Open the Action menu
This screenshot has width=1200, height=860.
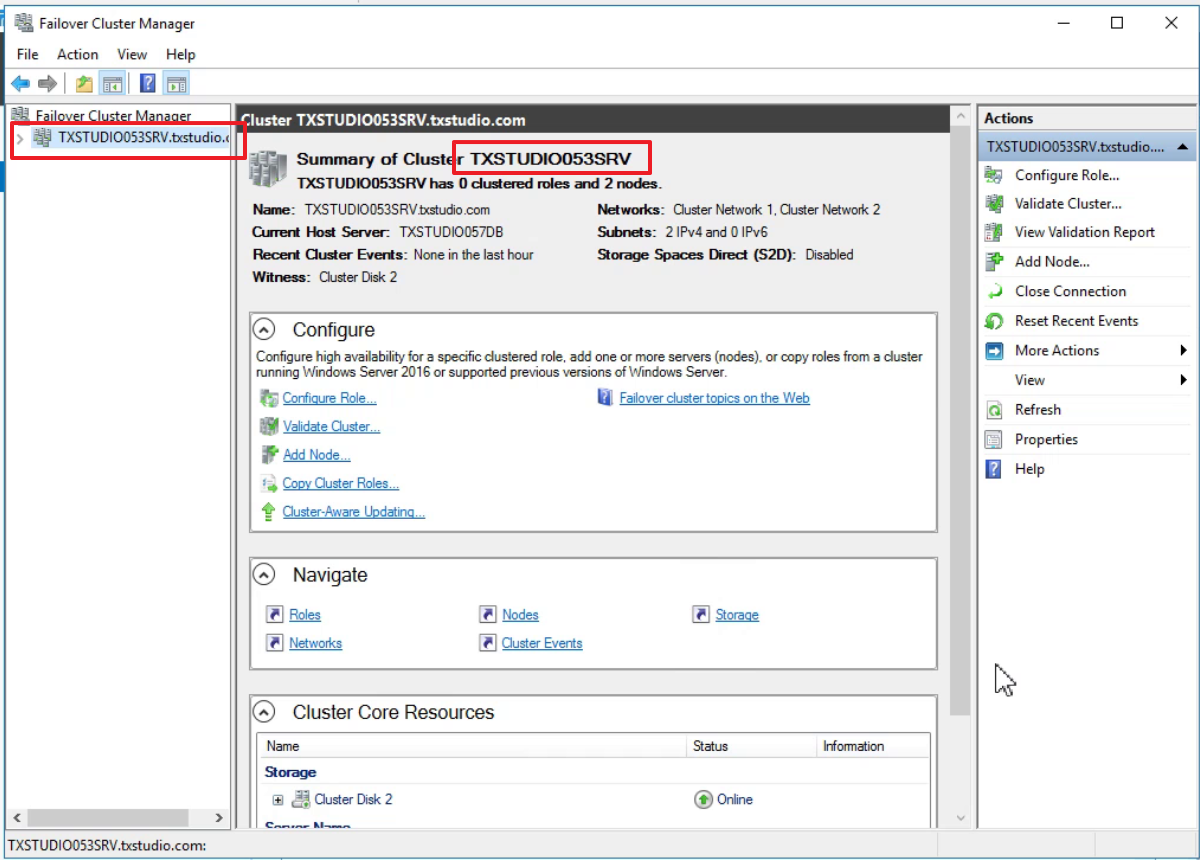tap(77, 54)
